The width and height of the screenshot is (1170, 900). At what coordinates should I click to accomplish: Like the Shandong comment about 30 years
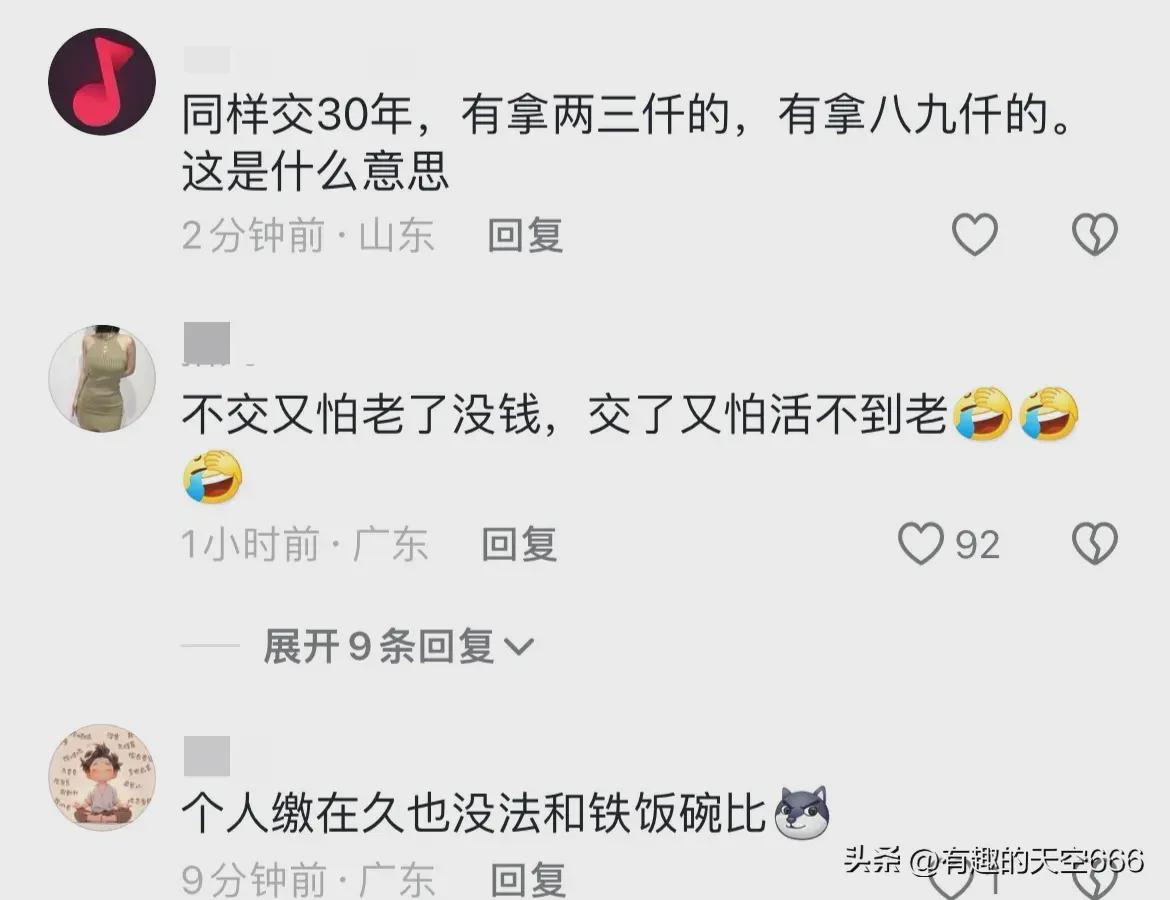pyautogui.click(x=975, y=234)
